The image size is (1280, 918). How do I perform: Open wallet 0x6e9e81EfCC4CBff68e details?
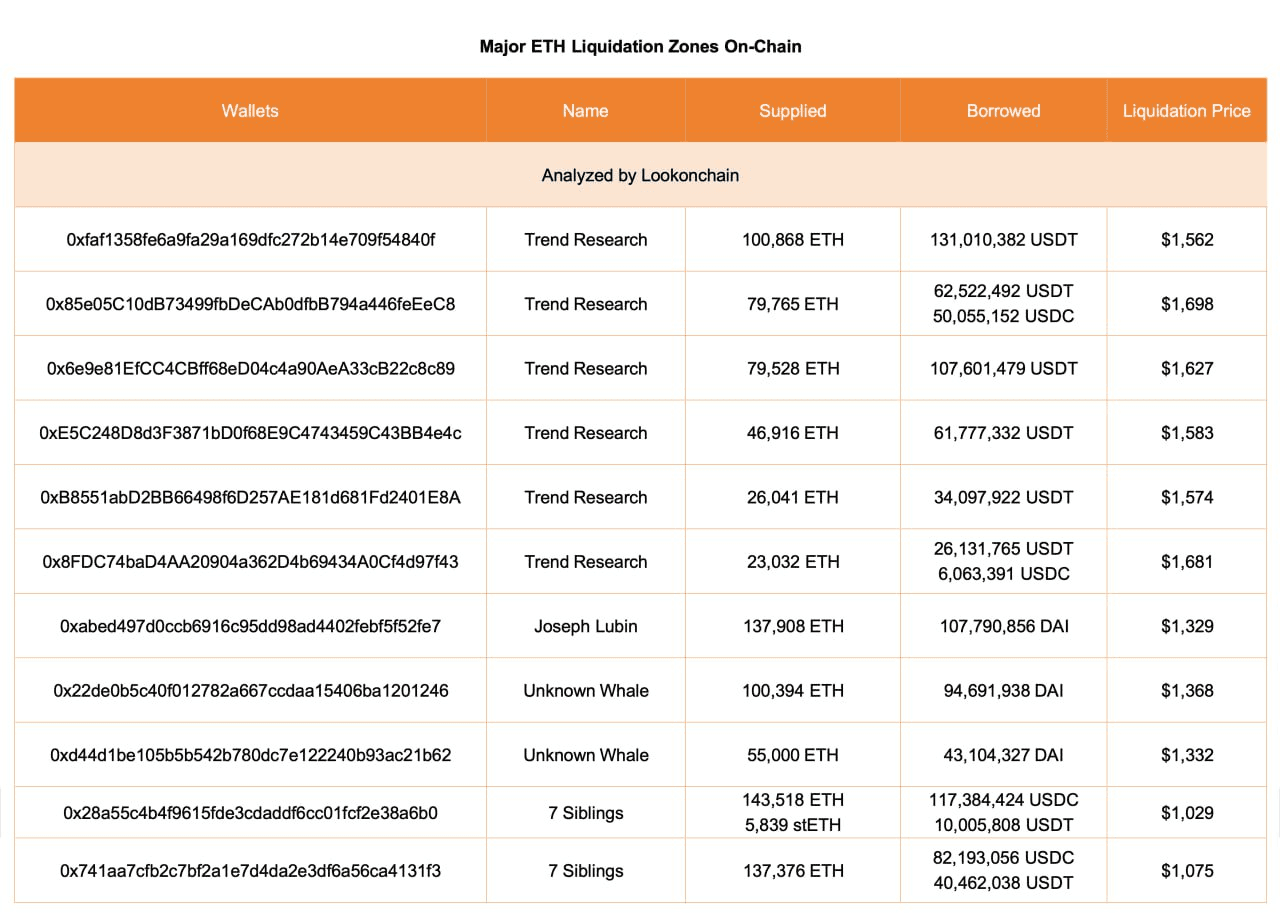[x=249, y=368]
